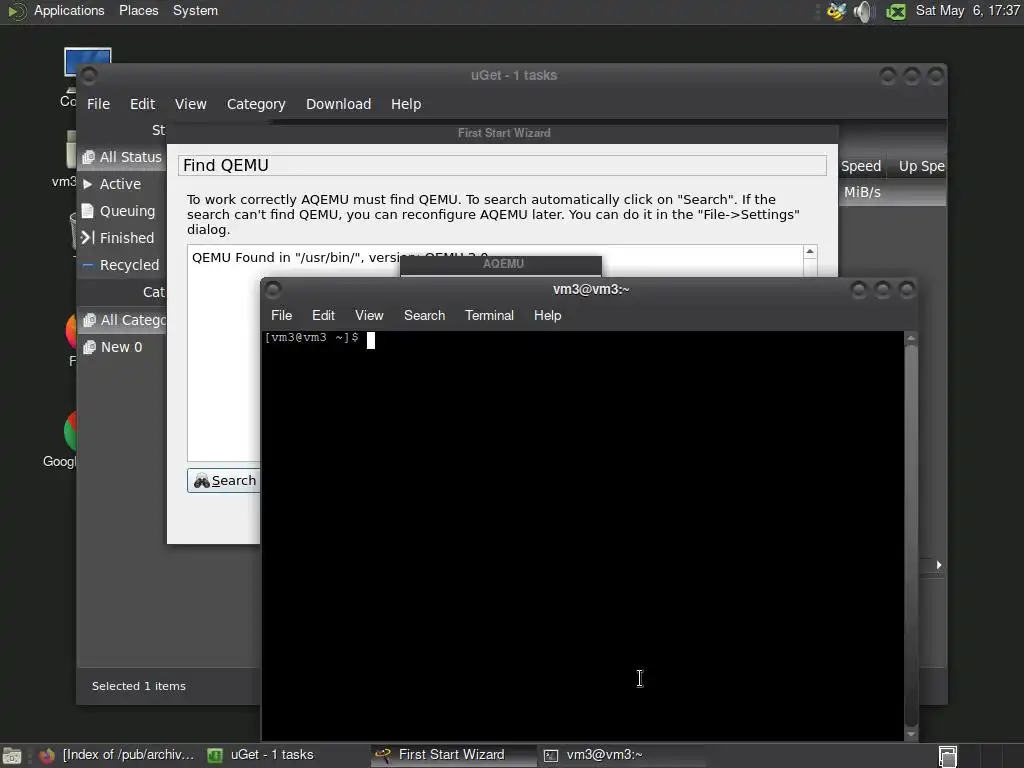Click the volume speaker icon in system tray
The height and width of the screenshot is (768, 1024).
863,11
